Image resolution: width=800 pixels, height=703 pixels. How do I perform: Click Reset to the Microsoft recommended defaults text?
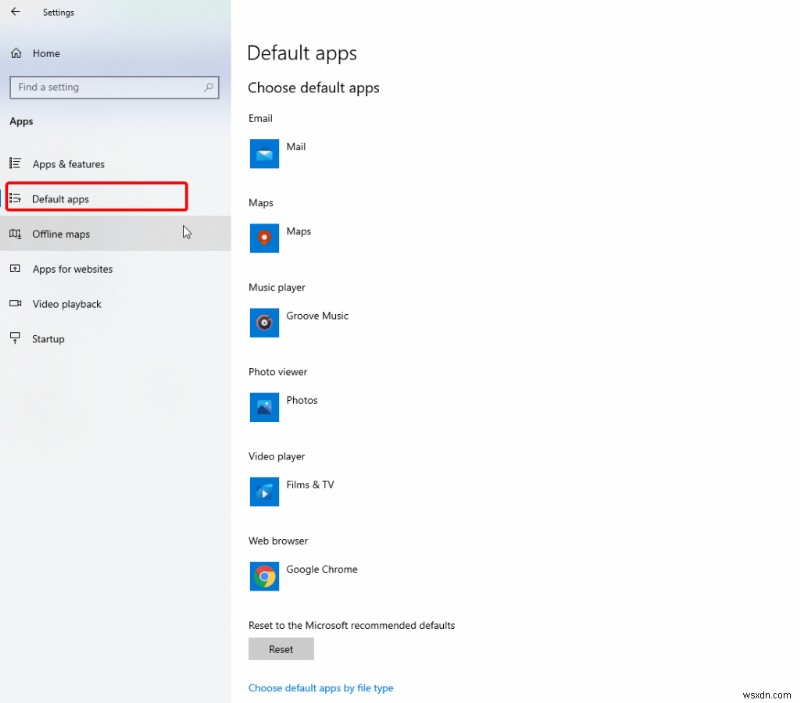(352, 625)
